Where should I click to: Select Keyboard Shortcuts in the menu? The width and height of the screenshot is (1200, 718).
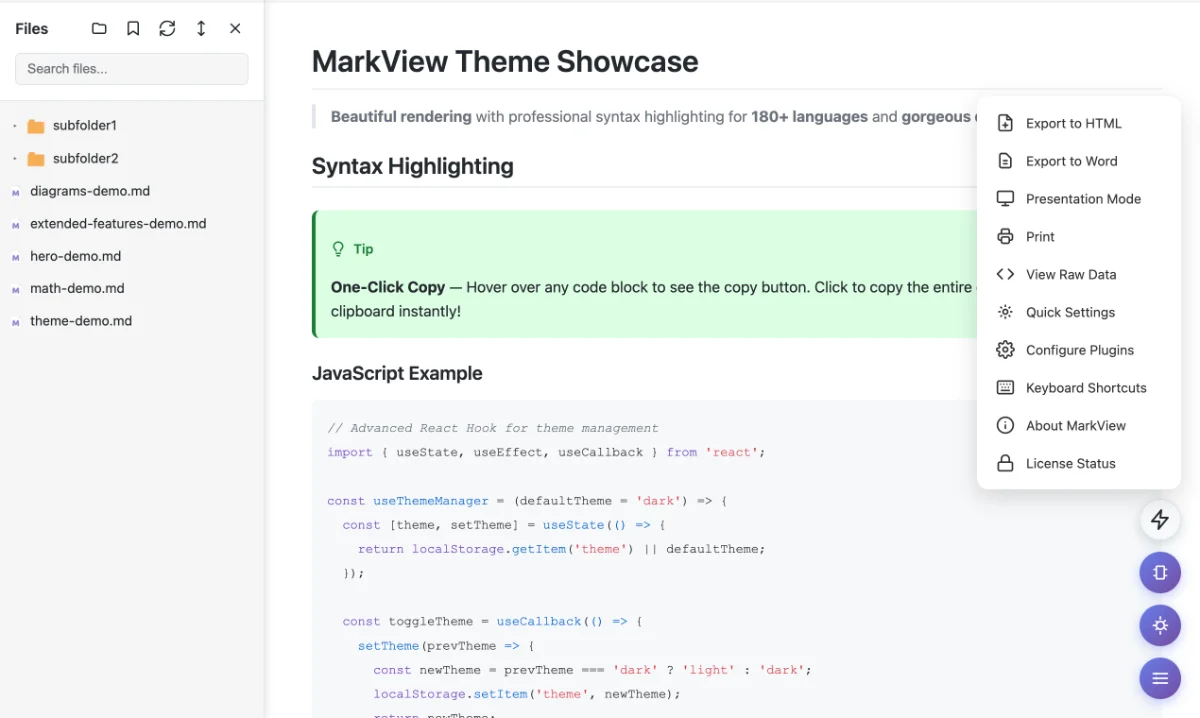[1086, 387]
